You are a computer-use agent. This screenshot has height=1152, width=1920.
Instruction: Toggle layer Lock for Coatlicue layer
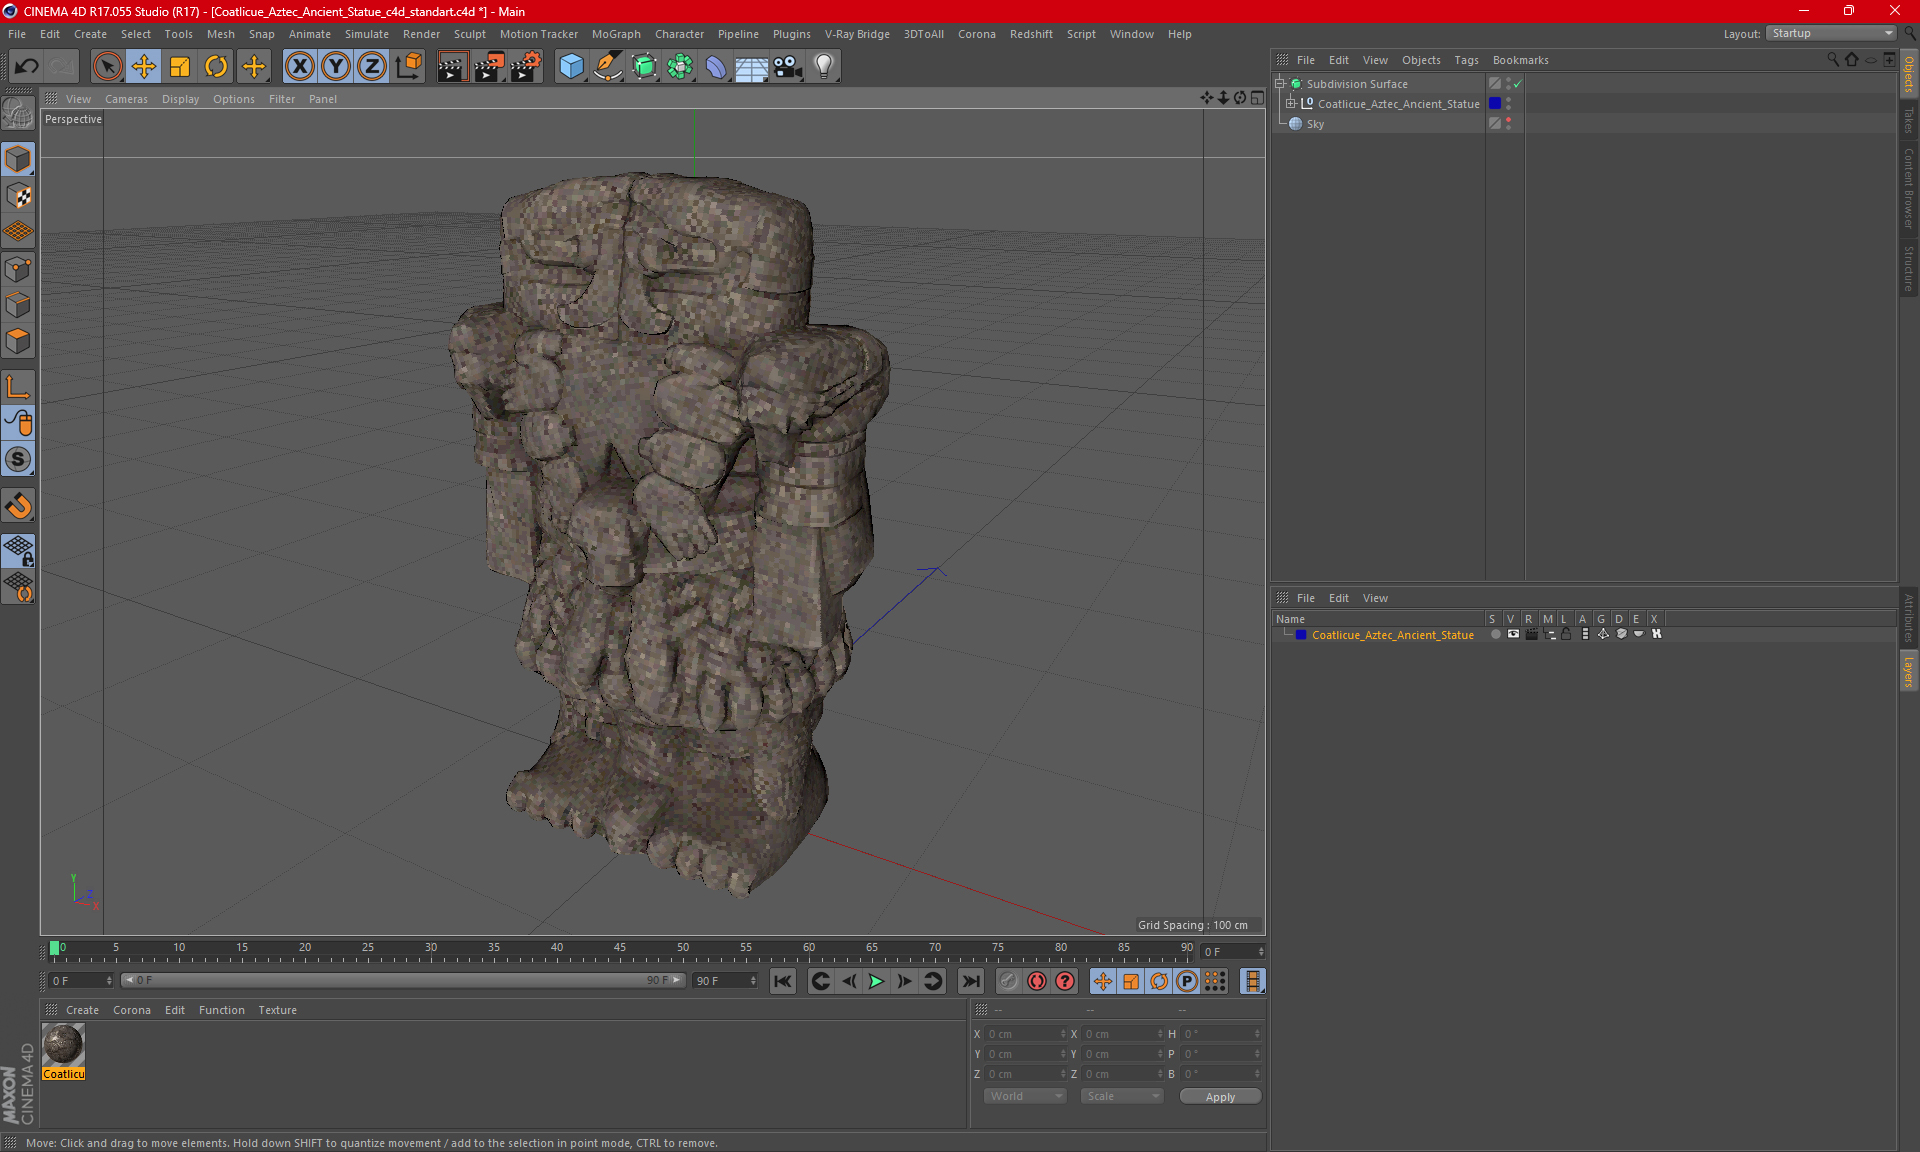(x=1566, y=635)
